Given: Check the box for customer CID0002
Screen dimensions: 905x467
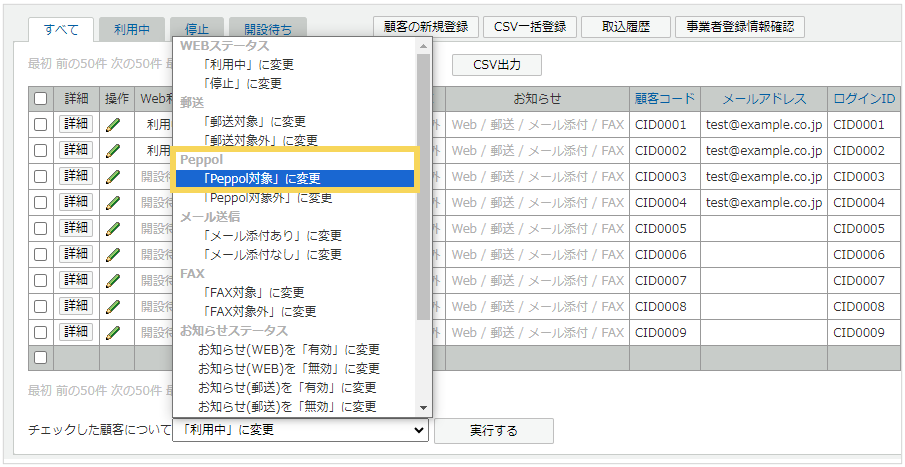Looking at the screenshot, I should [x=41, y=151].
